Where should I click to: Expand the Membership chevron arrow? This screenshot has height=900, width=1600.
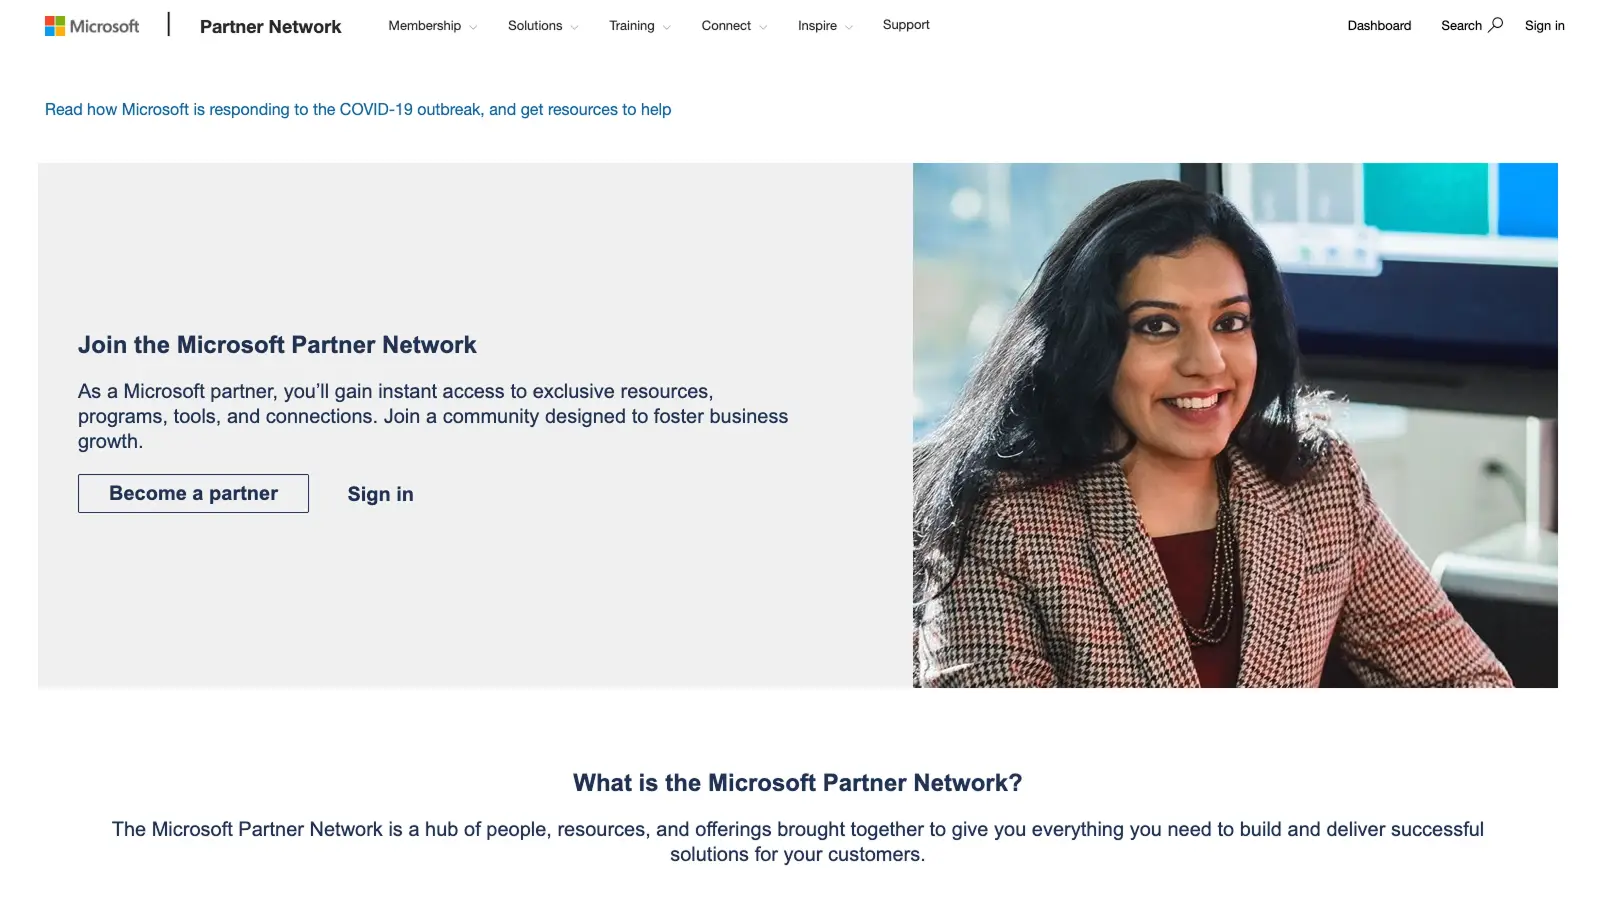point(474,27)
